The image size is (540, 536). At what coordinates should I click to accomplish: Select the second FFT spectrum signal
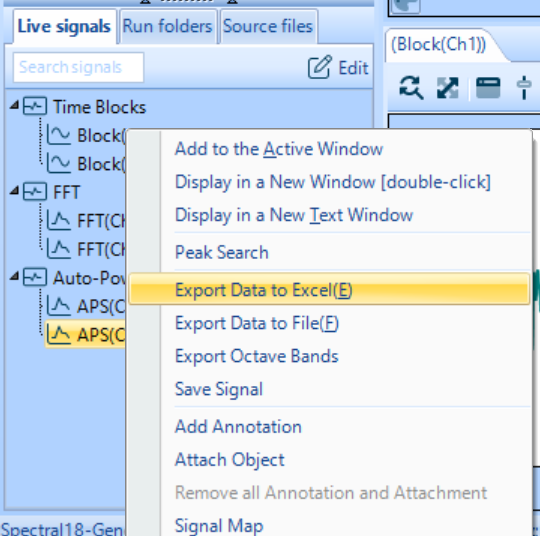click(x=86, y=249)
